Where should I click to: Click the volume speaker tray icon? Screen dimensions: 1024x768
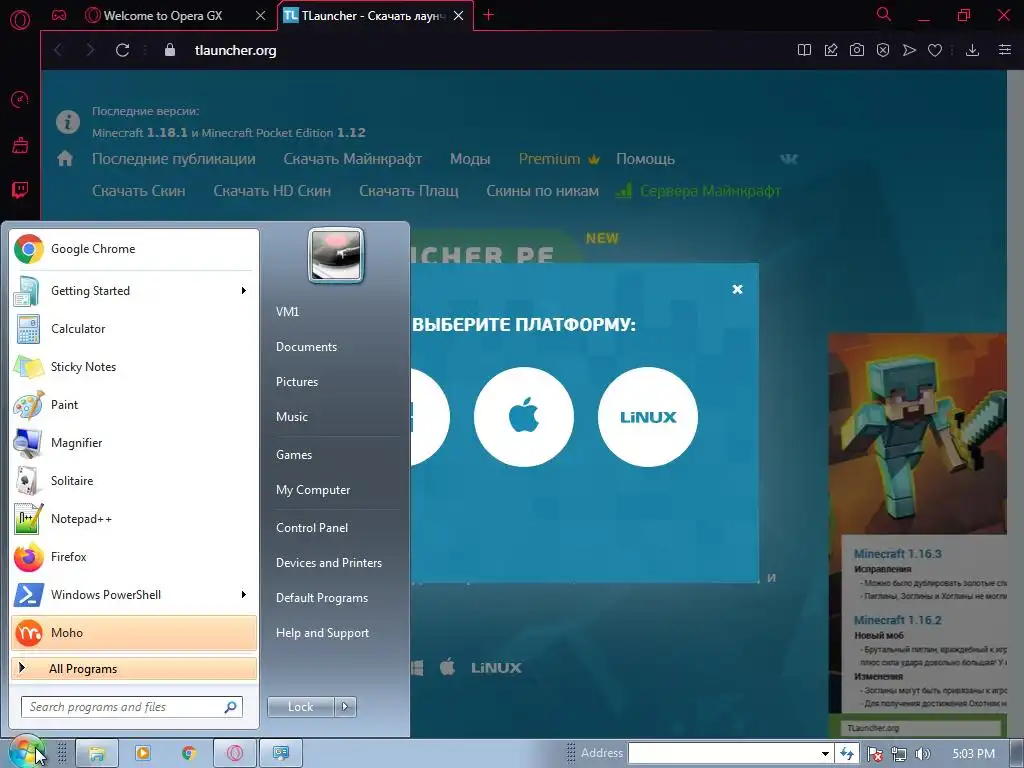click(x=922, y=754)
